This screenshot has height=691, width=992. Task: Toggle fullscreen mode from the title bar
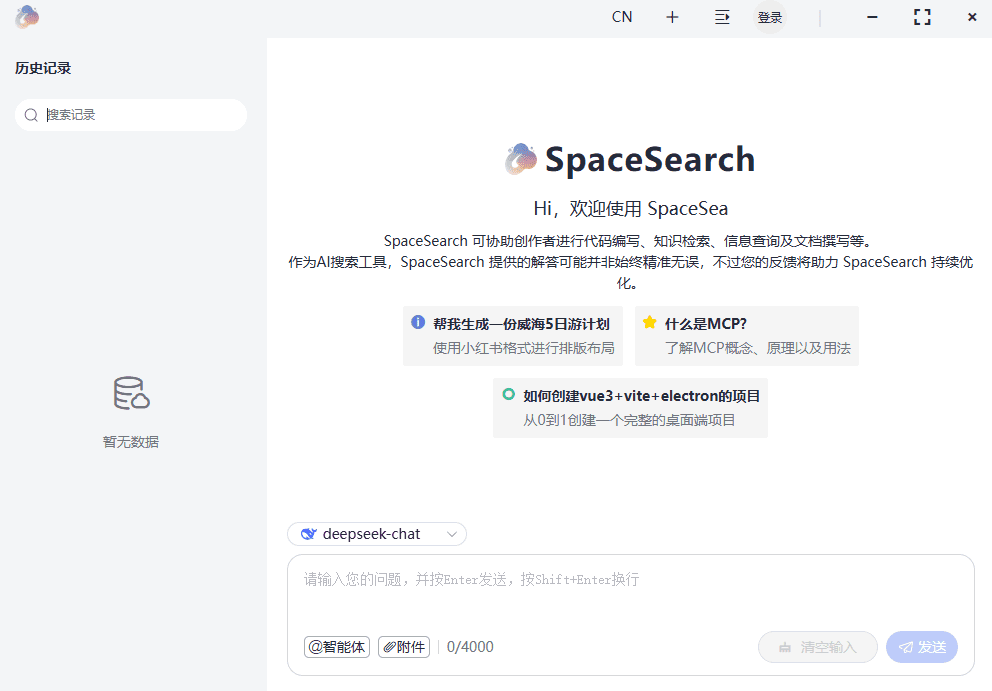[922, 17]
